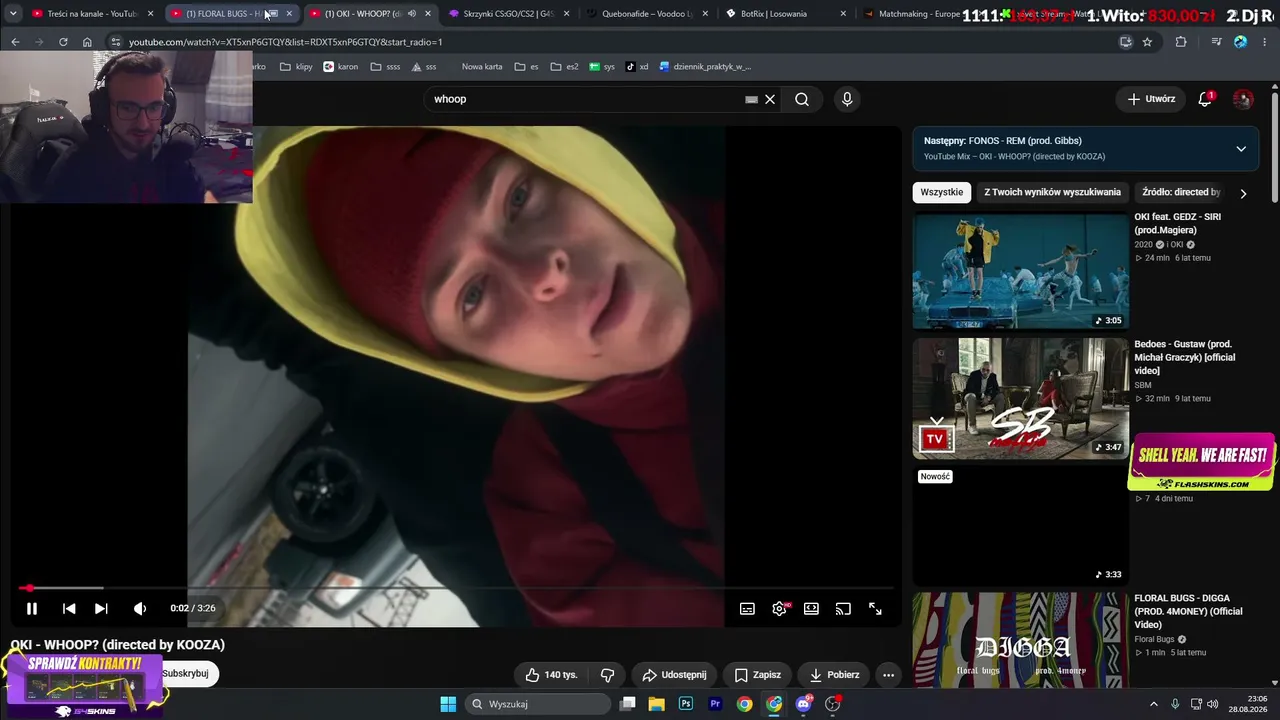Click the taskbar Wyszukaj search box
The image size is (1280, 720).
(539, 704)
